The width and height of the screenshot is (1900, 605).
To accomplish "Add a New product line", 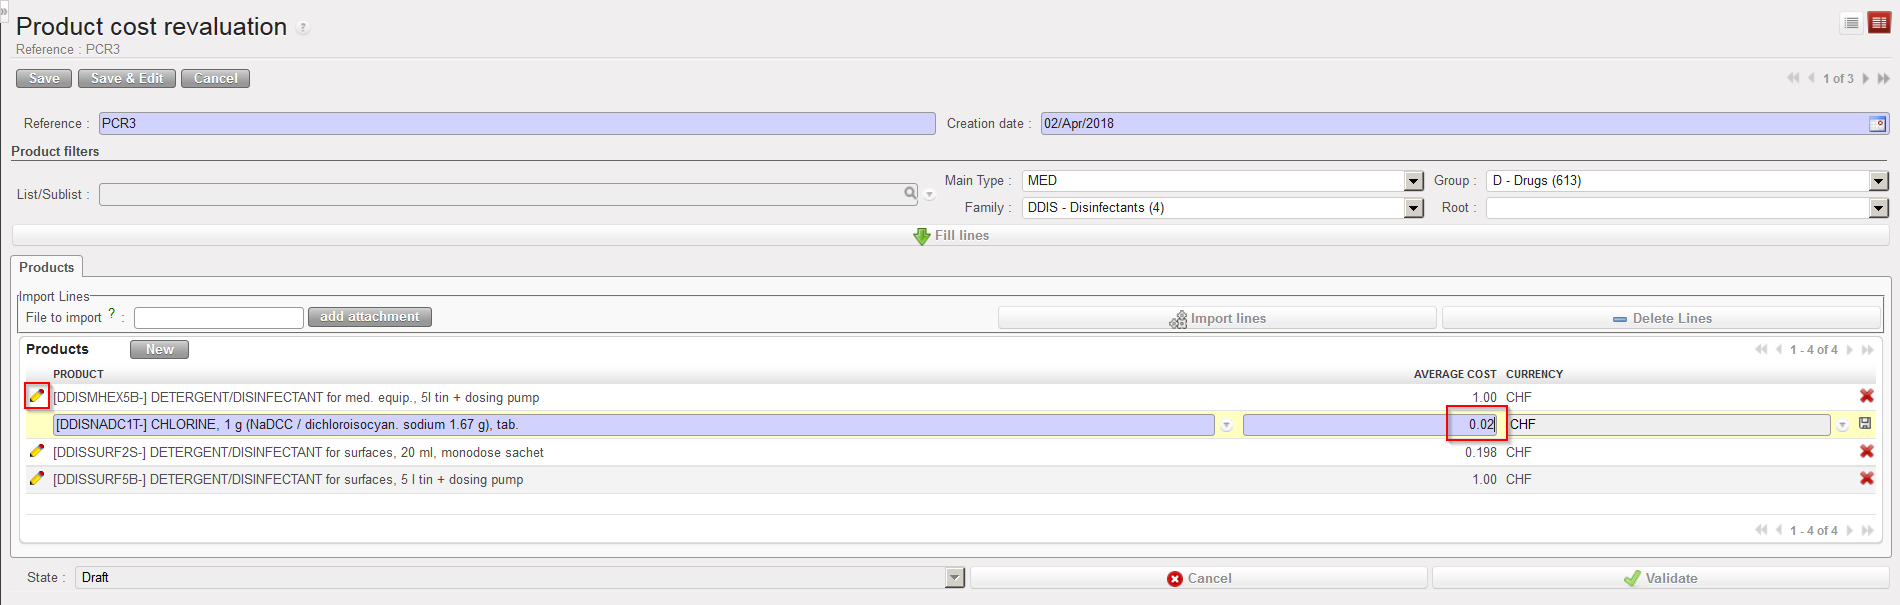I will point(159,349).
